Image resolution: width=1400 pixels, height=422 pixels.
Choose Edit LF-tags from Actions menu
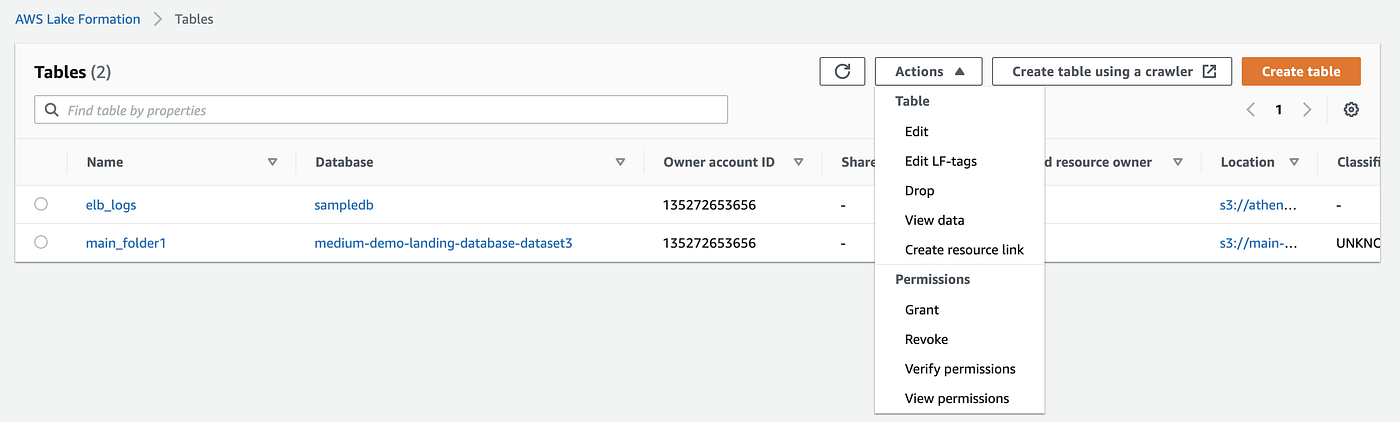pos(940,161)
